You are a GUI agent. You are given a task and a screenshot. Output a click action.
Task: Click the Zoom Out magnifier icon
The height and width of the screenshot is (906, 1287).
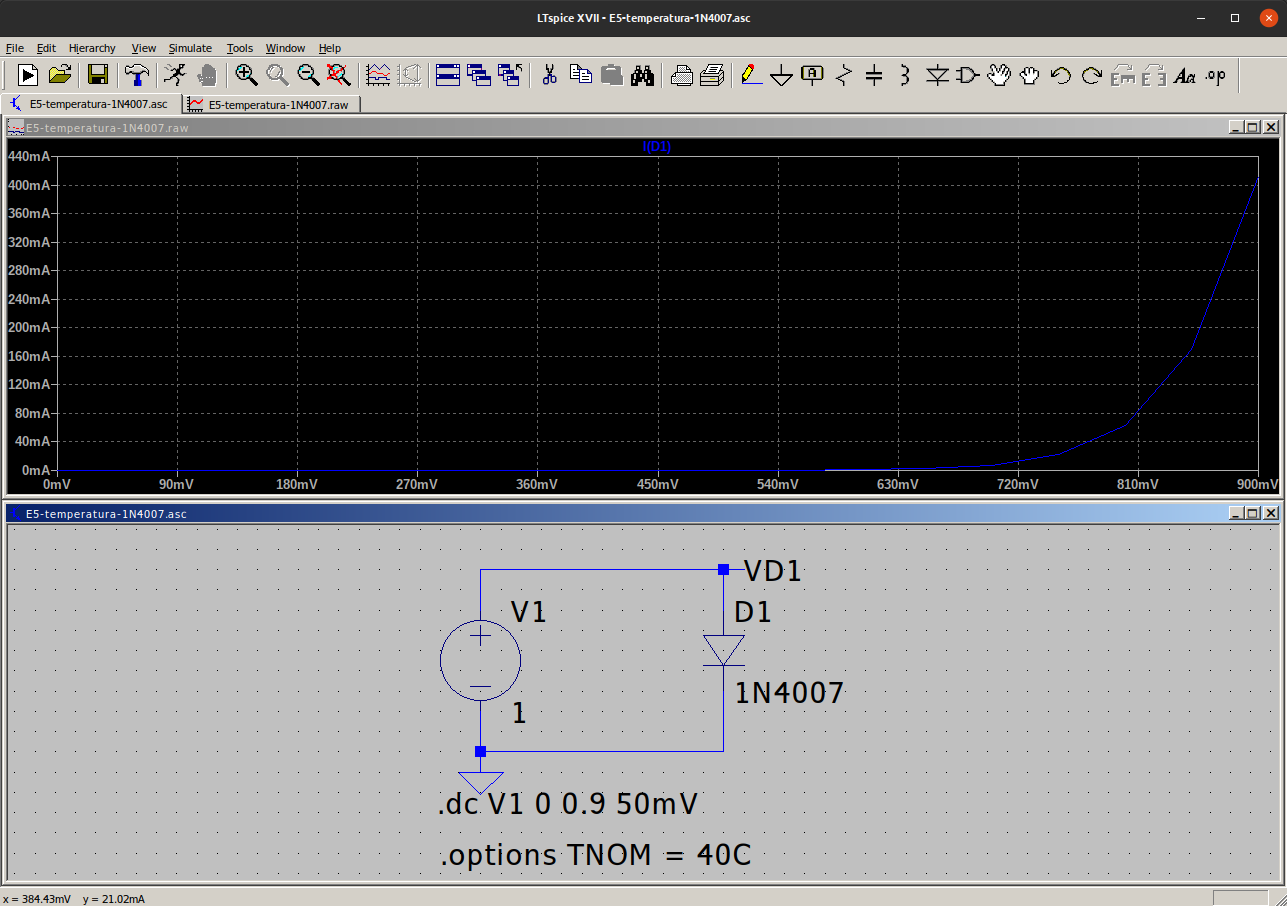pyautogui.click(x=308, y=74)
